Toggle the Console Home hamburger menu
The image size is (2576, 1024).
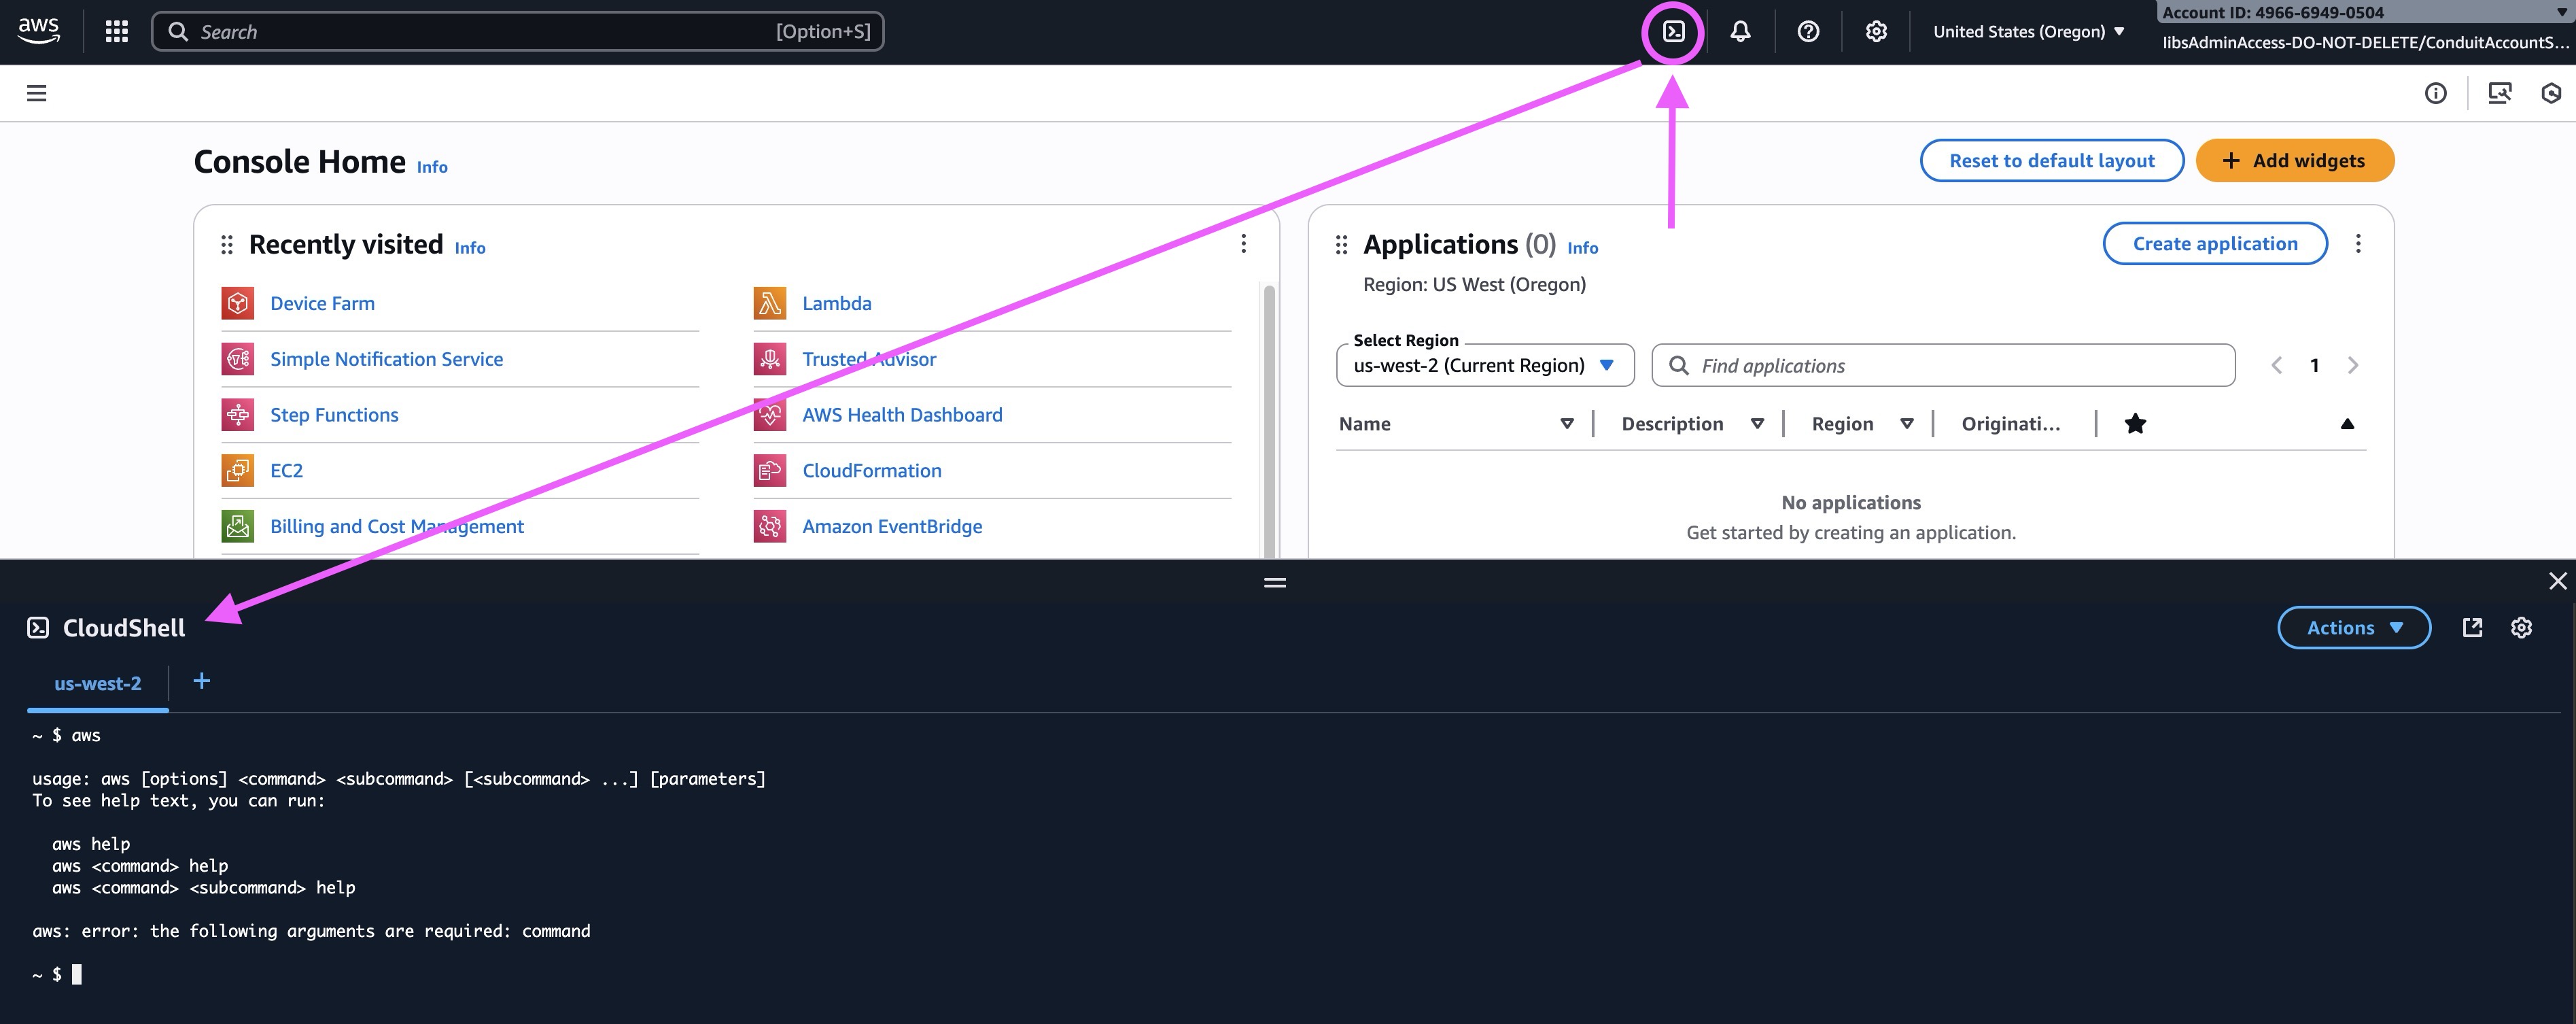pos(36,92)
